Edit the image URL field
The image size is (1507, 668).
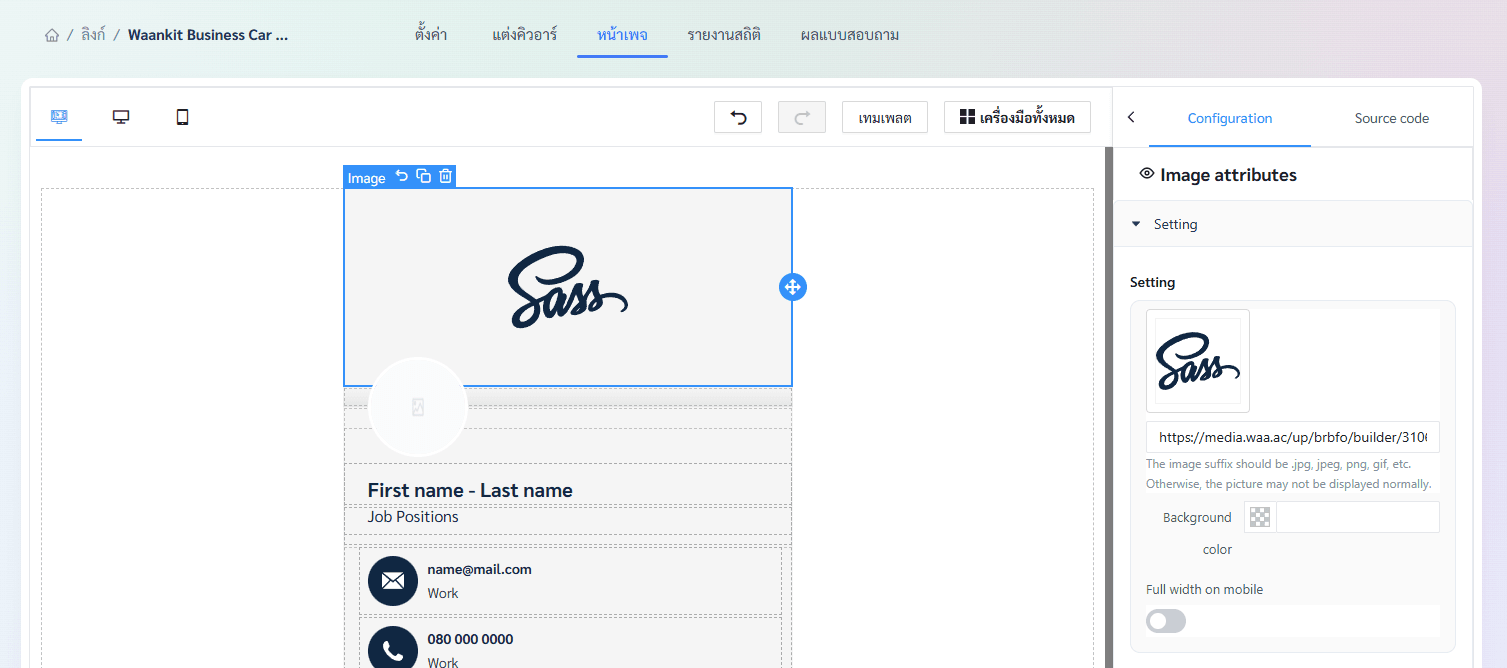(1293, 437)
